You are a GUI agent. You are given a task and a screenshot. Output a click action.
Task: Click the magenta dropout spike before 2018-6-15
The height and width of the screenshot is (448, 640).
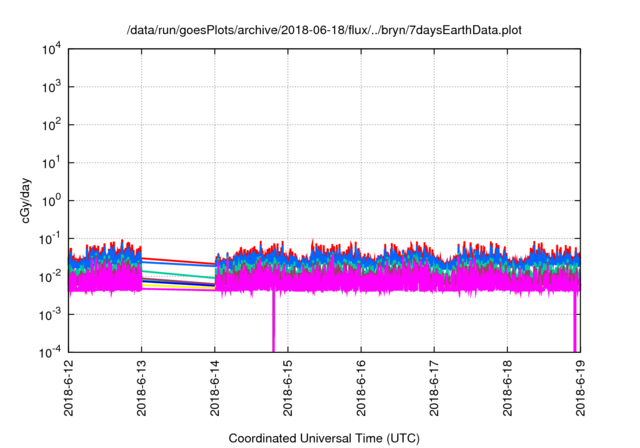click(273, 322)
